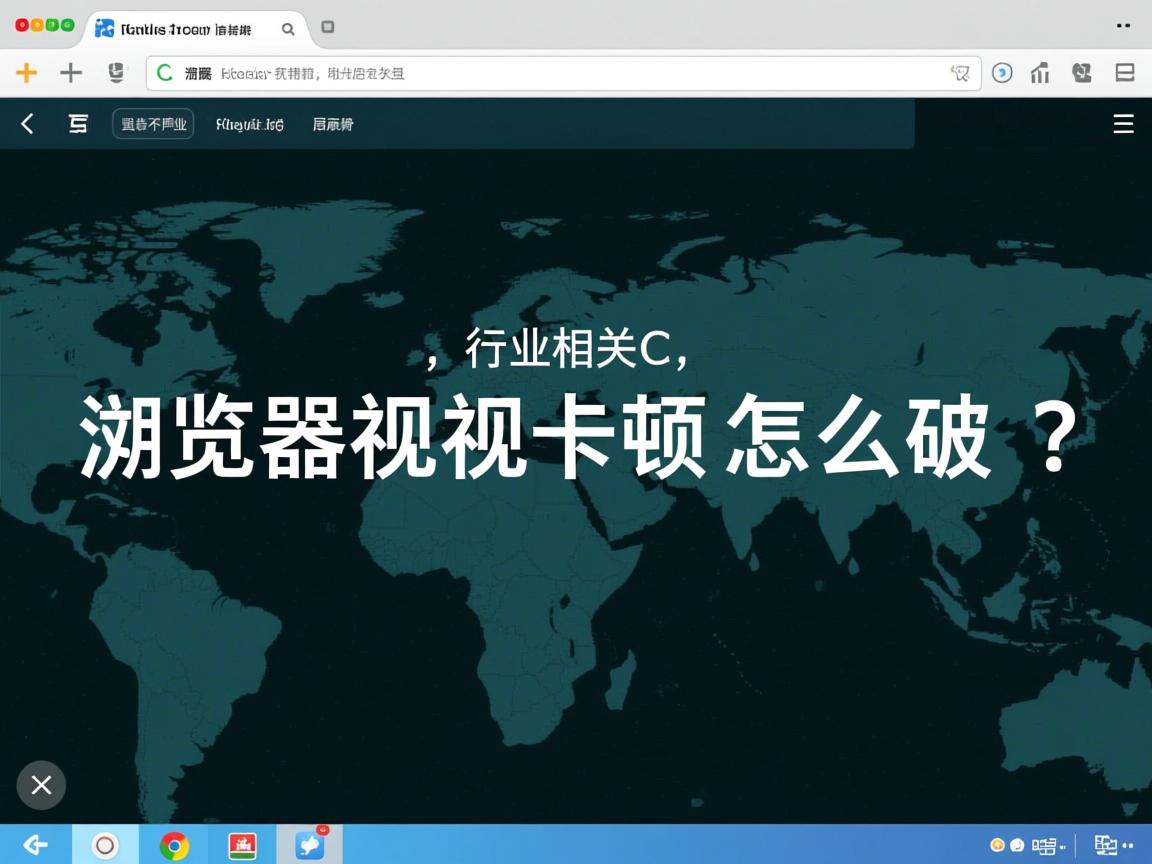
Task: Open the browser panel icon at far right
Action: pyautogui.click(x=1124, y=73)
